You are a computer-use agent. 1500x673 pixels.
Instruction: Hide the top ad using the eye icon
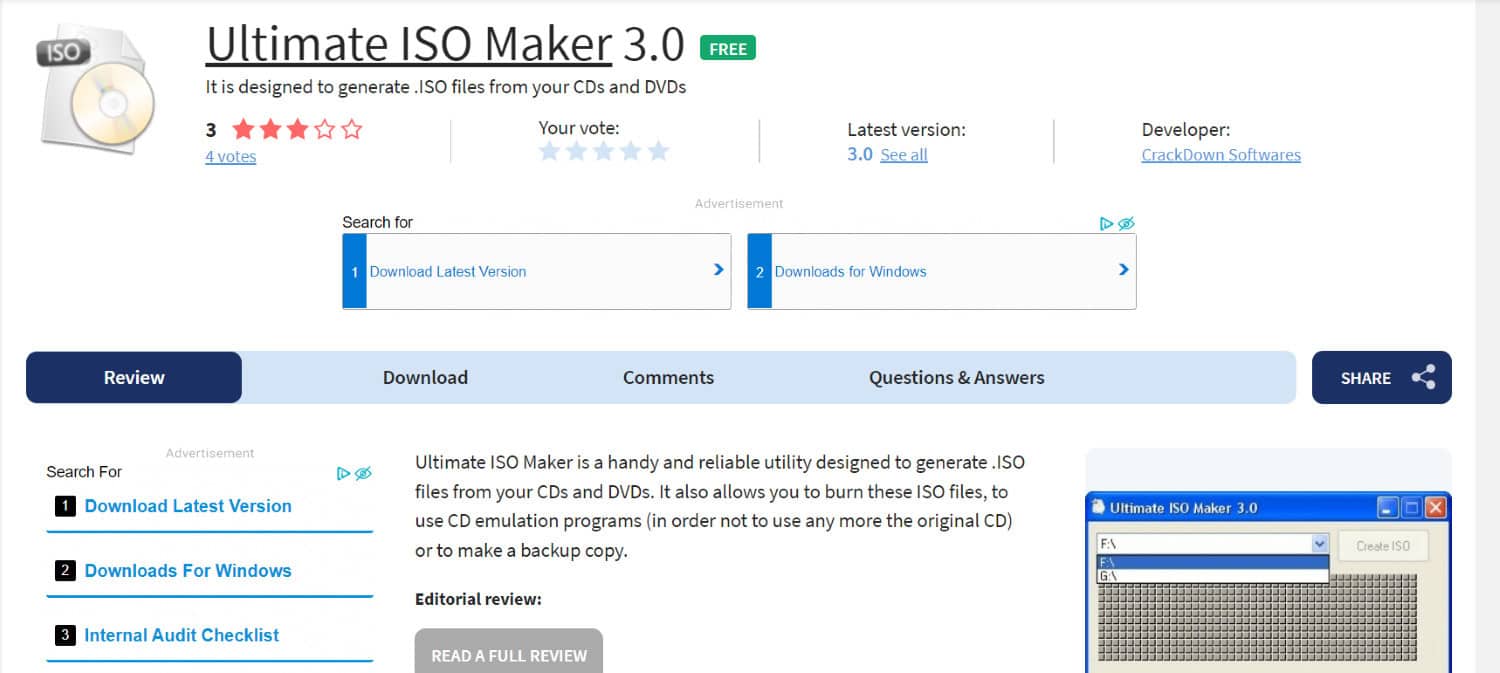[1126, 223]
